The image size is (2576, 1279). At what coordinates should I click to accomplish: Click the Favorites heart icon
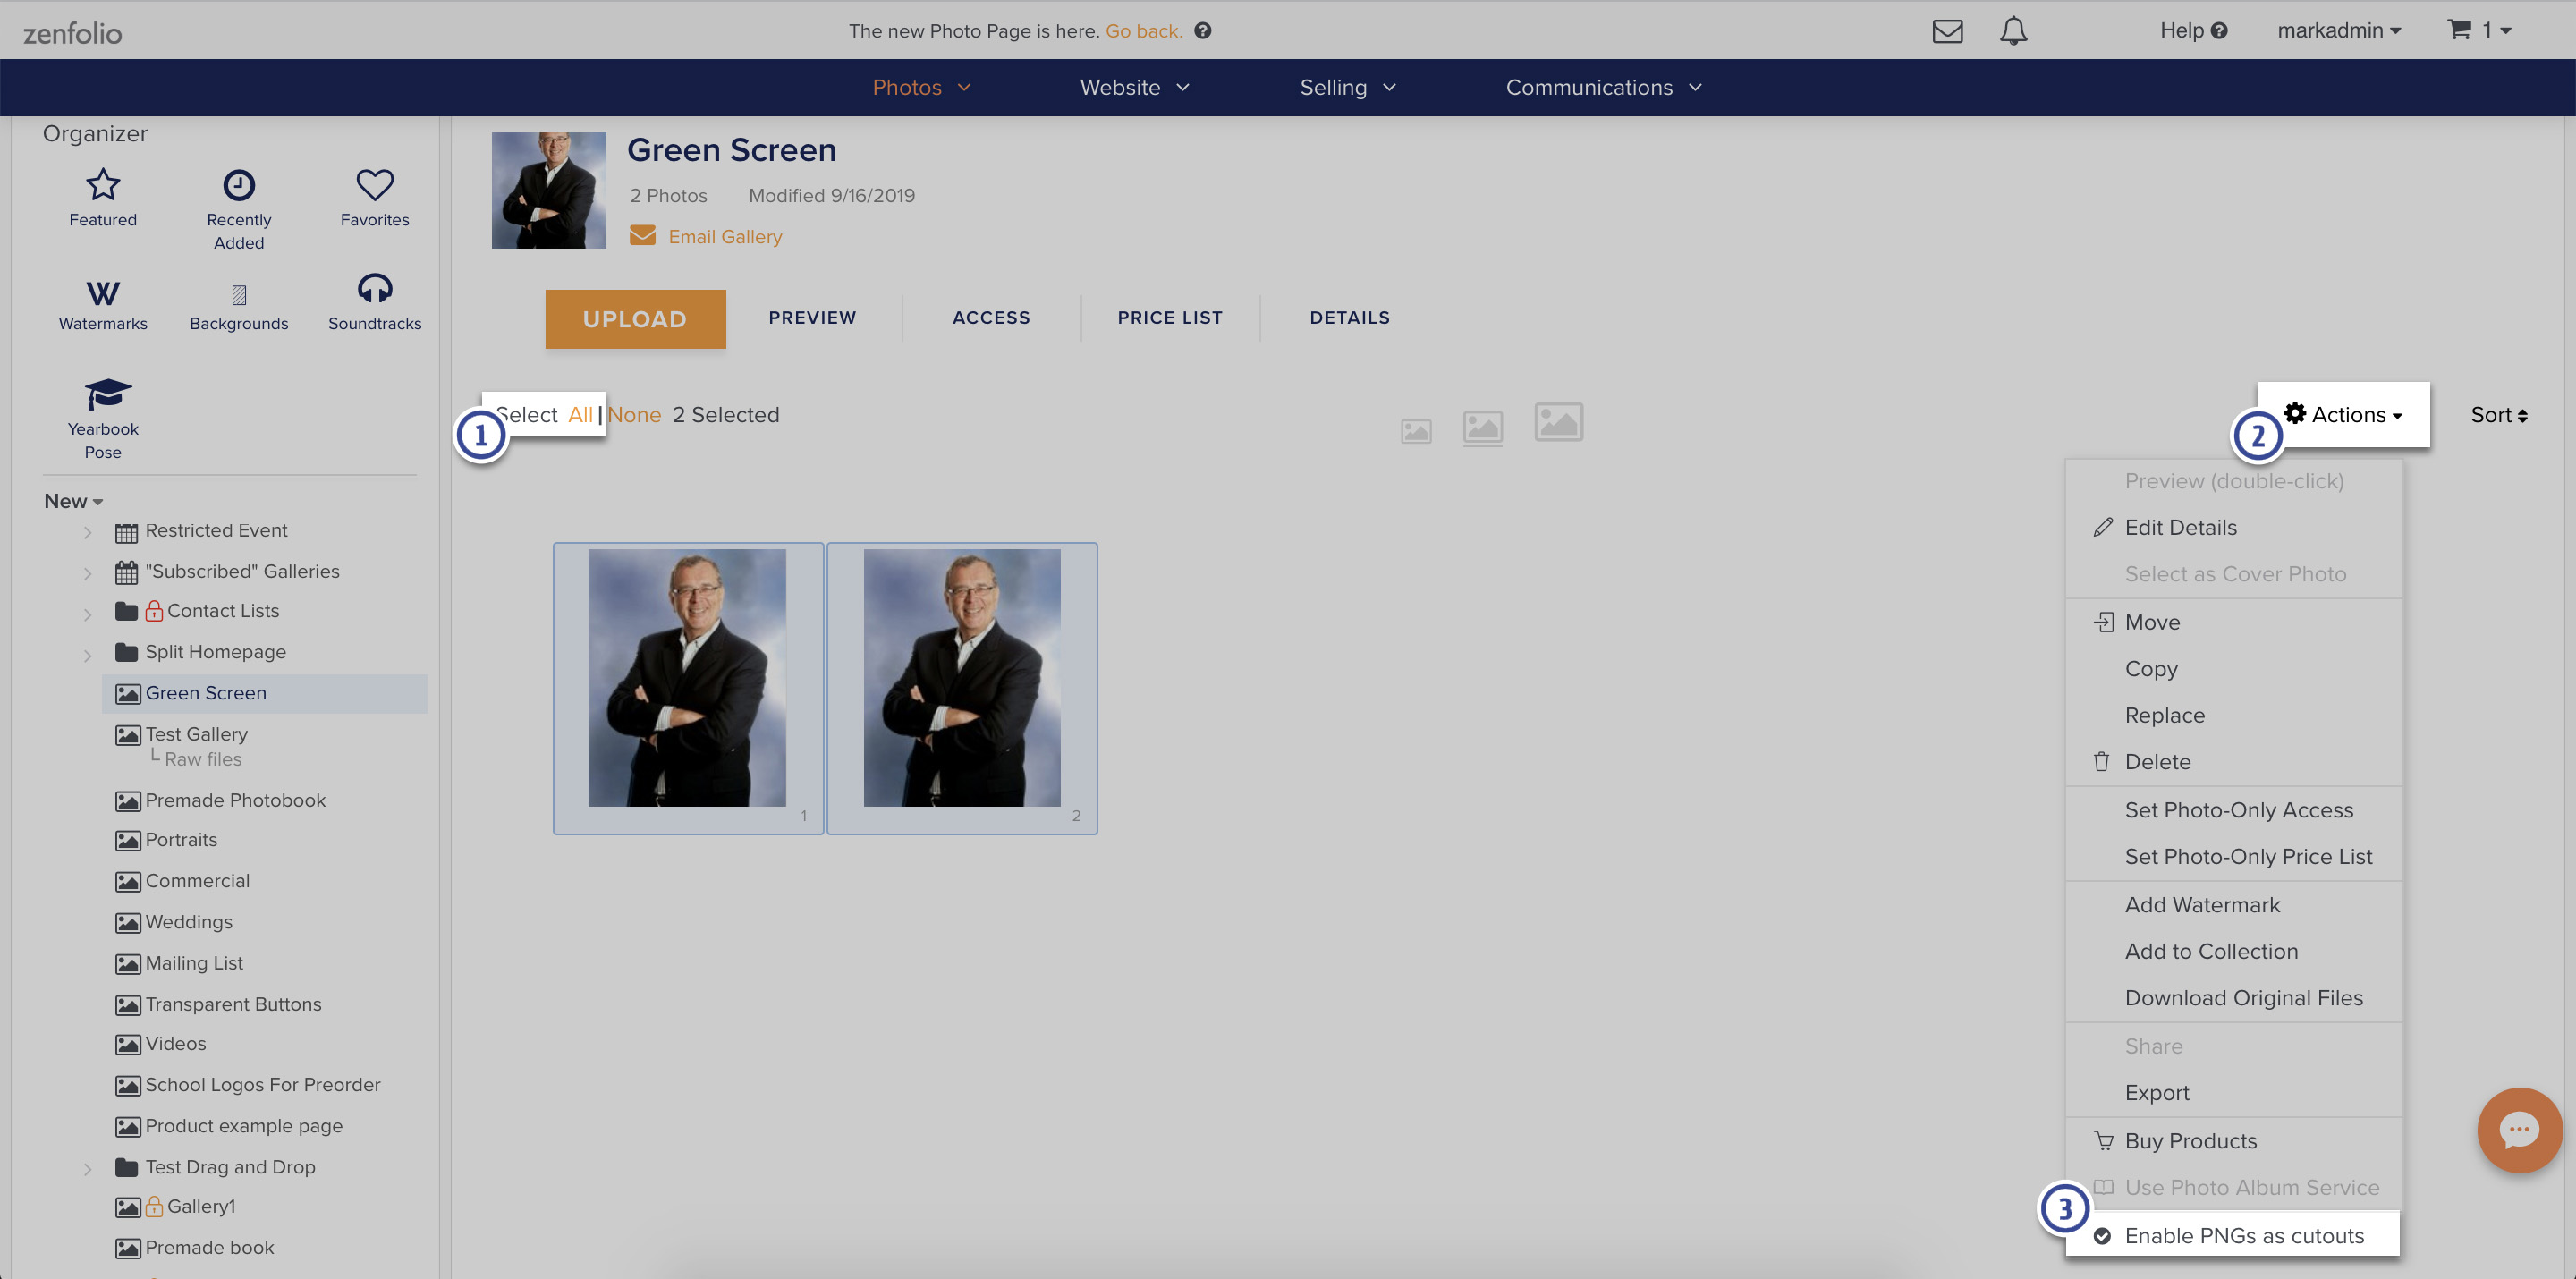(x=374, y=185)
